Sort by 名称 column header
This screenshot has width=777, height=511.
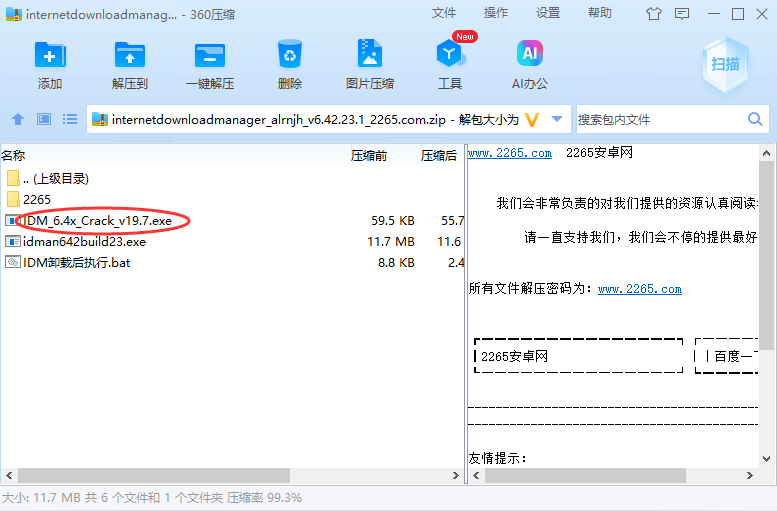[x=13, y=156]
